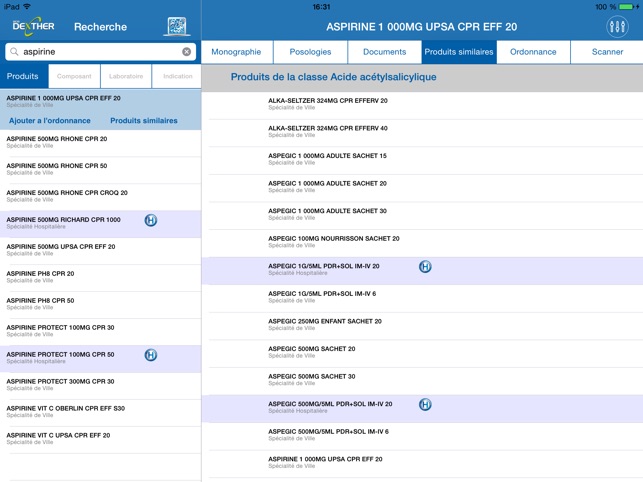Tap the H badge on ASPIRINE 500MG RICHARD
643x482 pixels.
click(x=151, y=220)
